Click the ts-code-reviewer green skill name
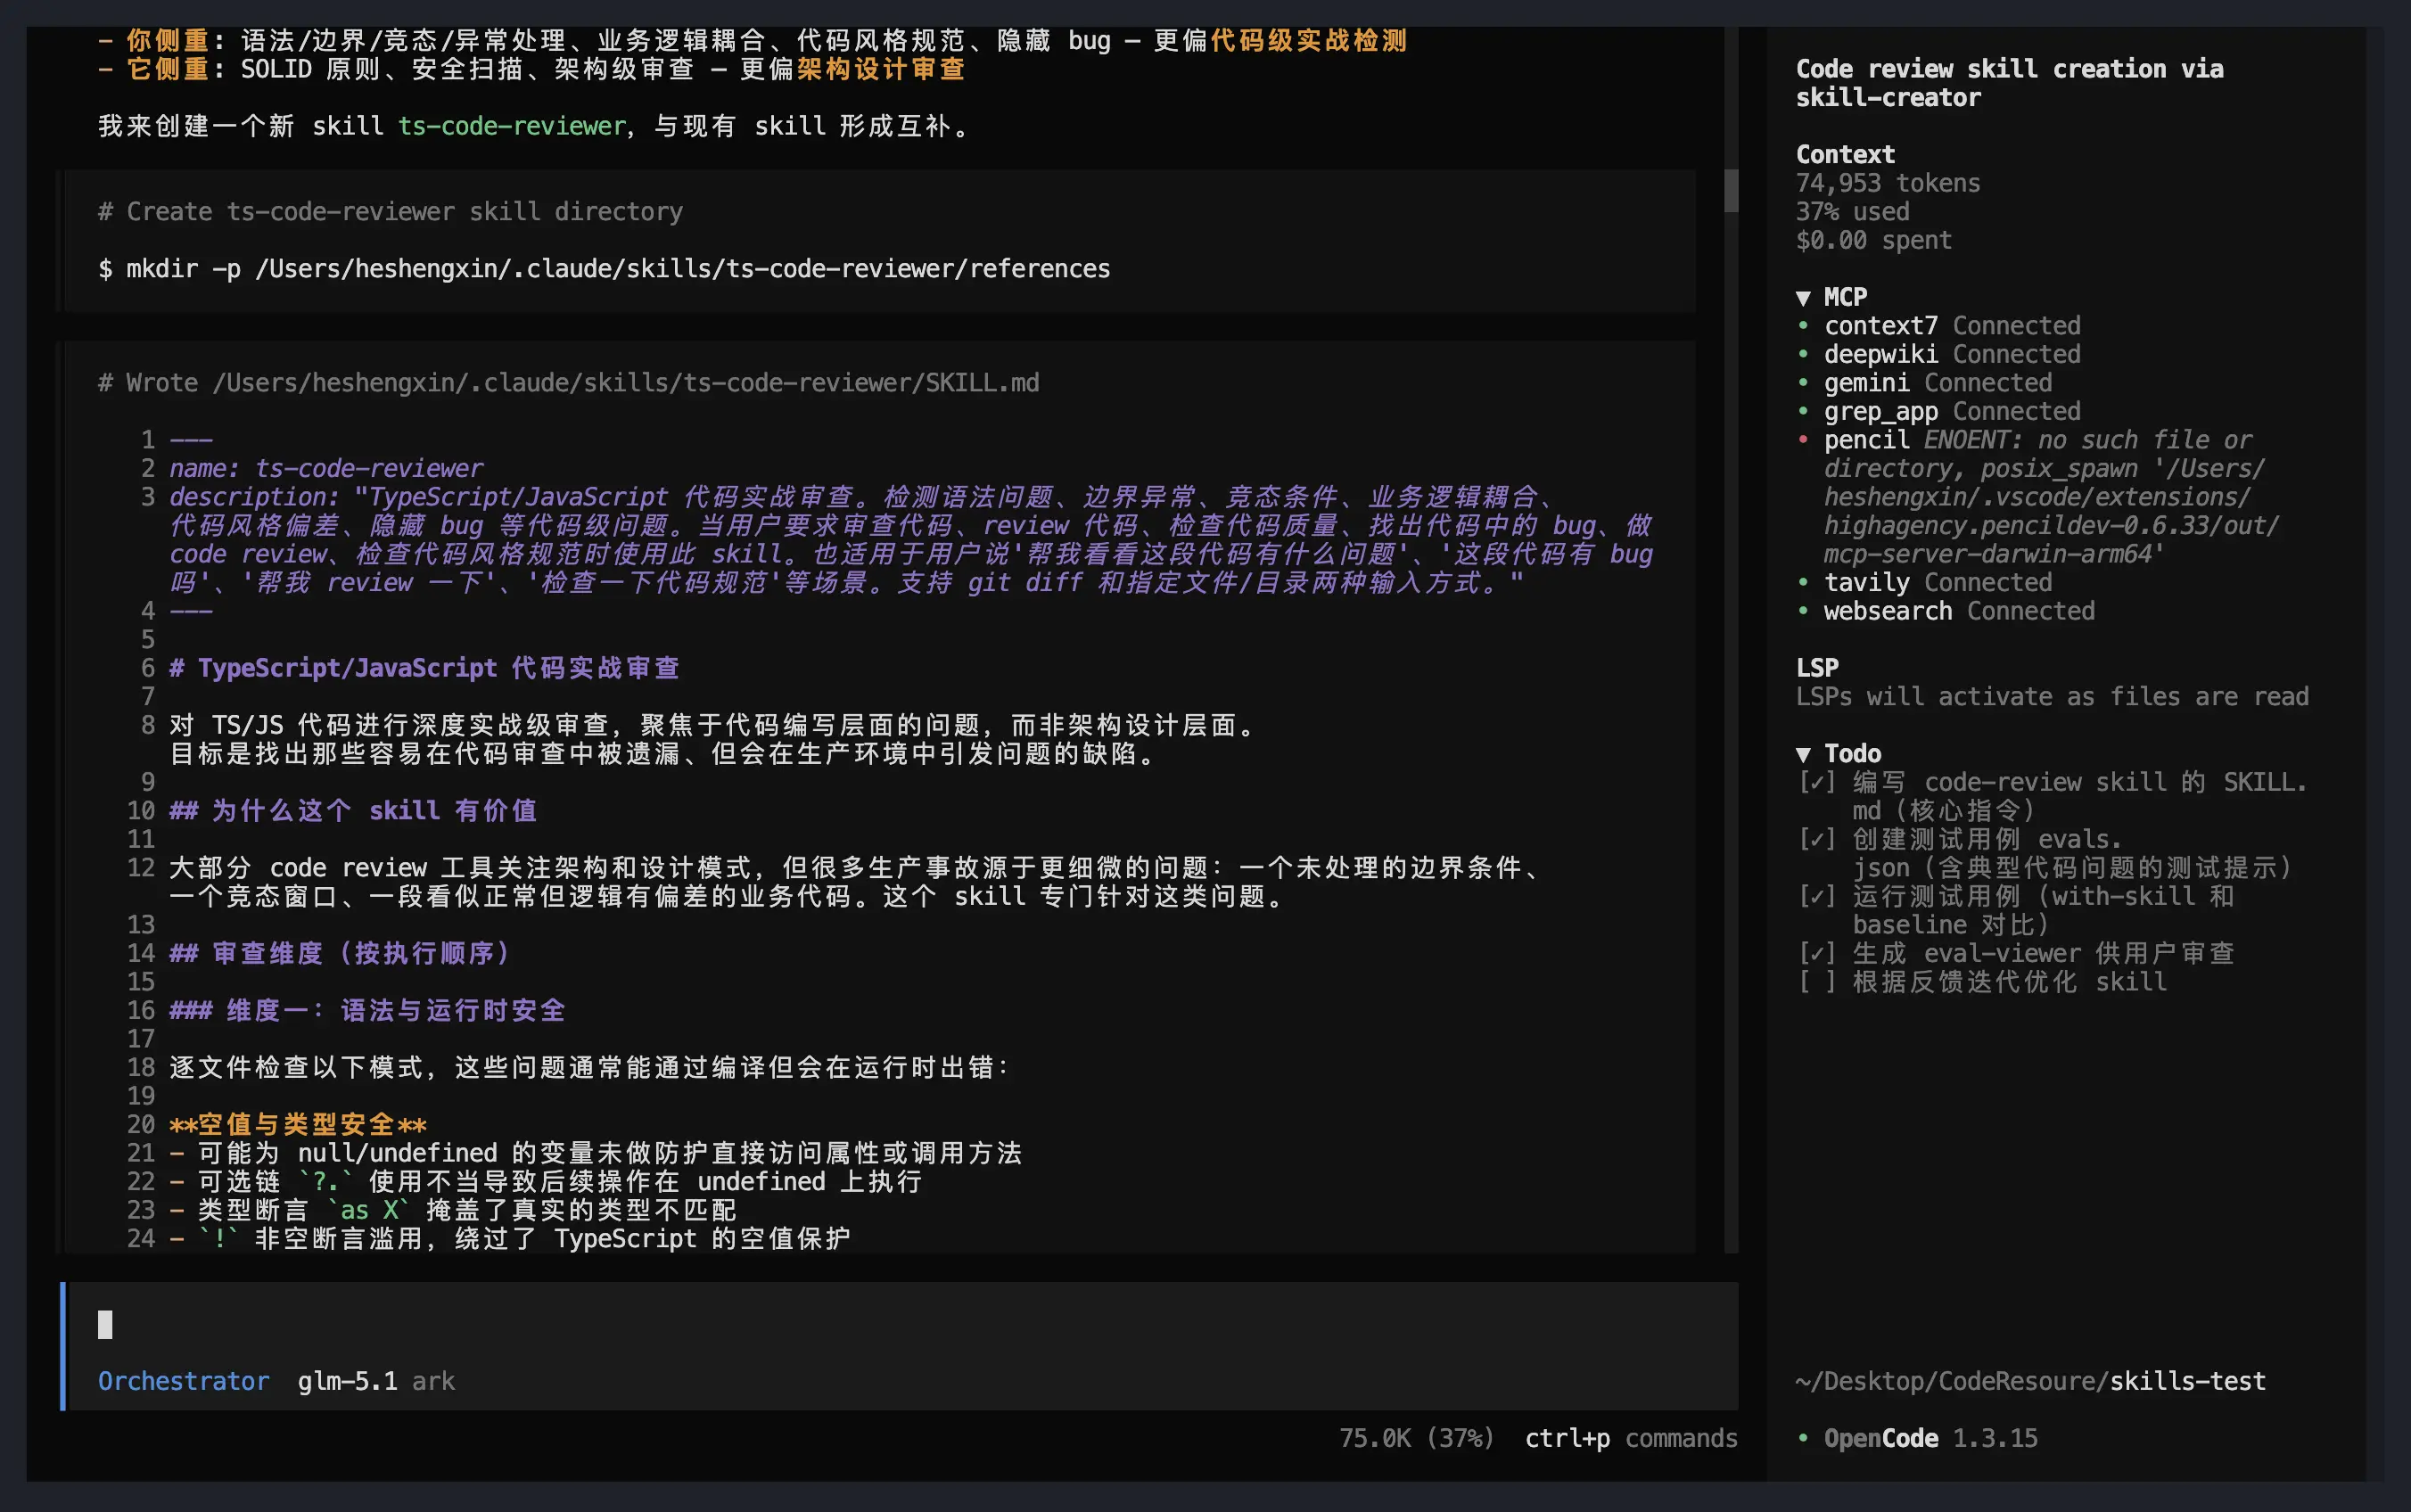 pyautogui.click(x=512, y=126)
